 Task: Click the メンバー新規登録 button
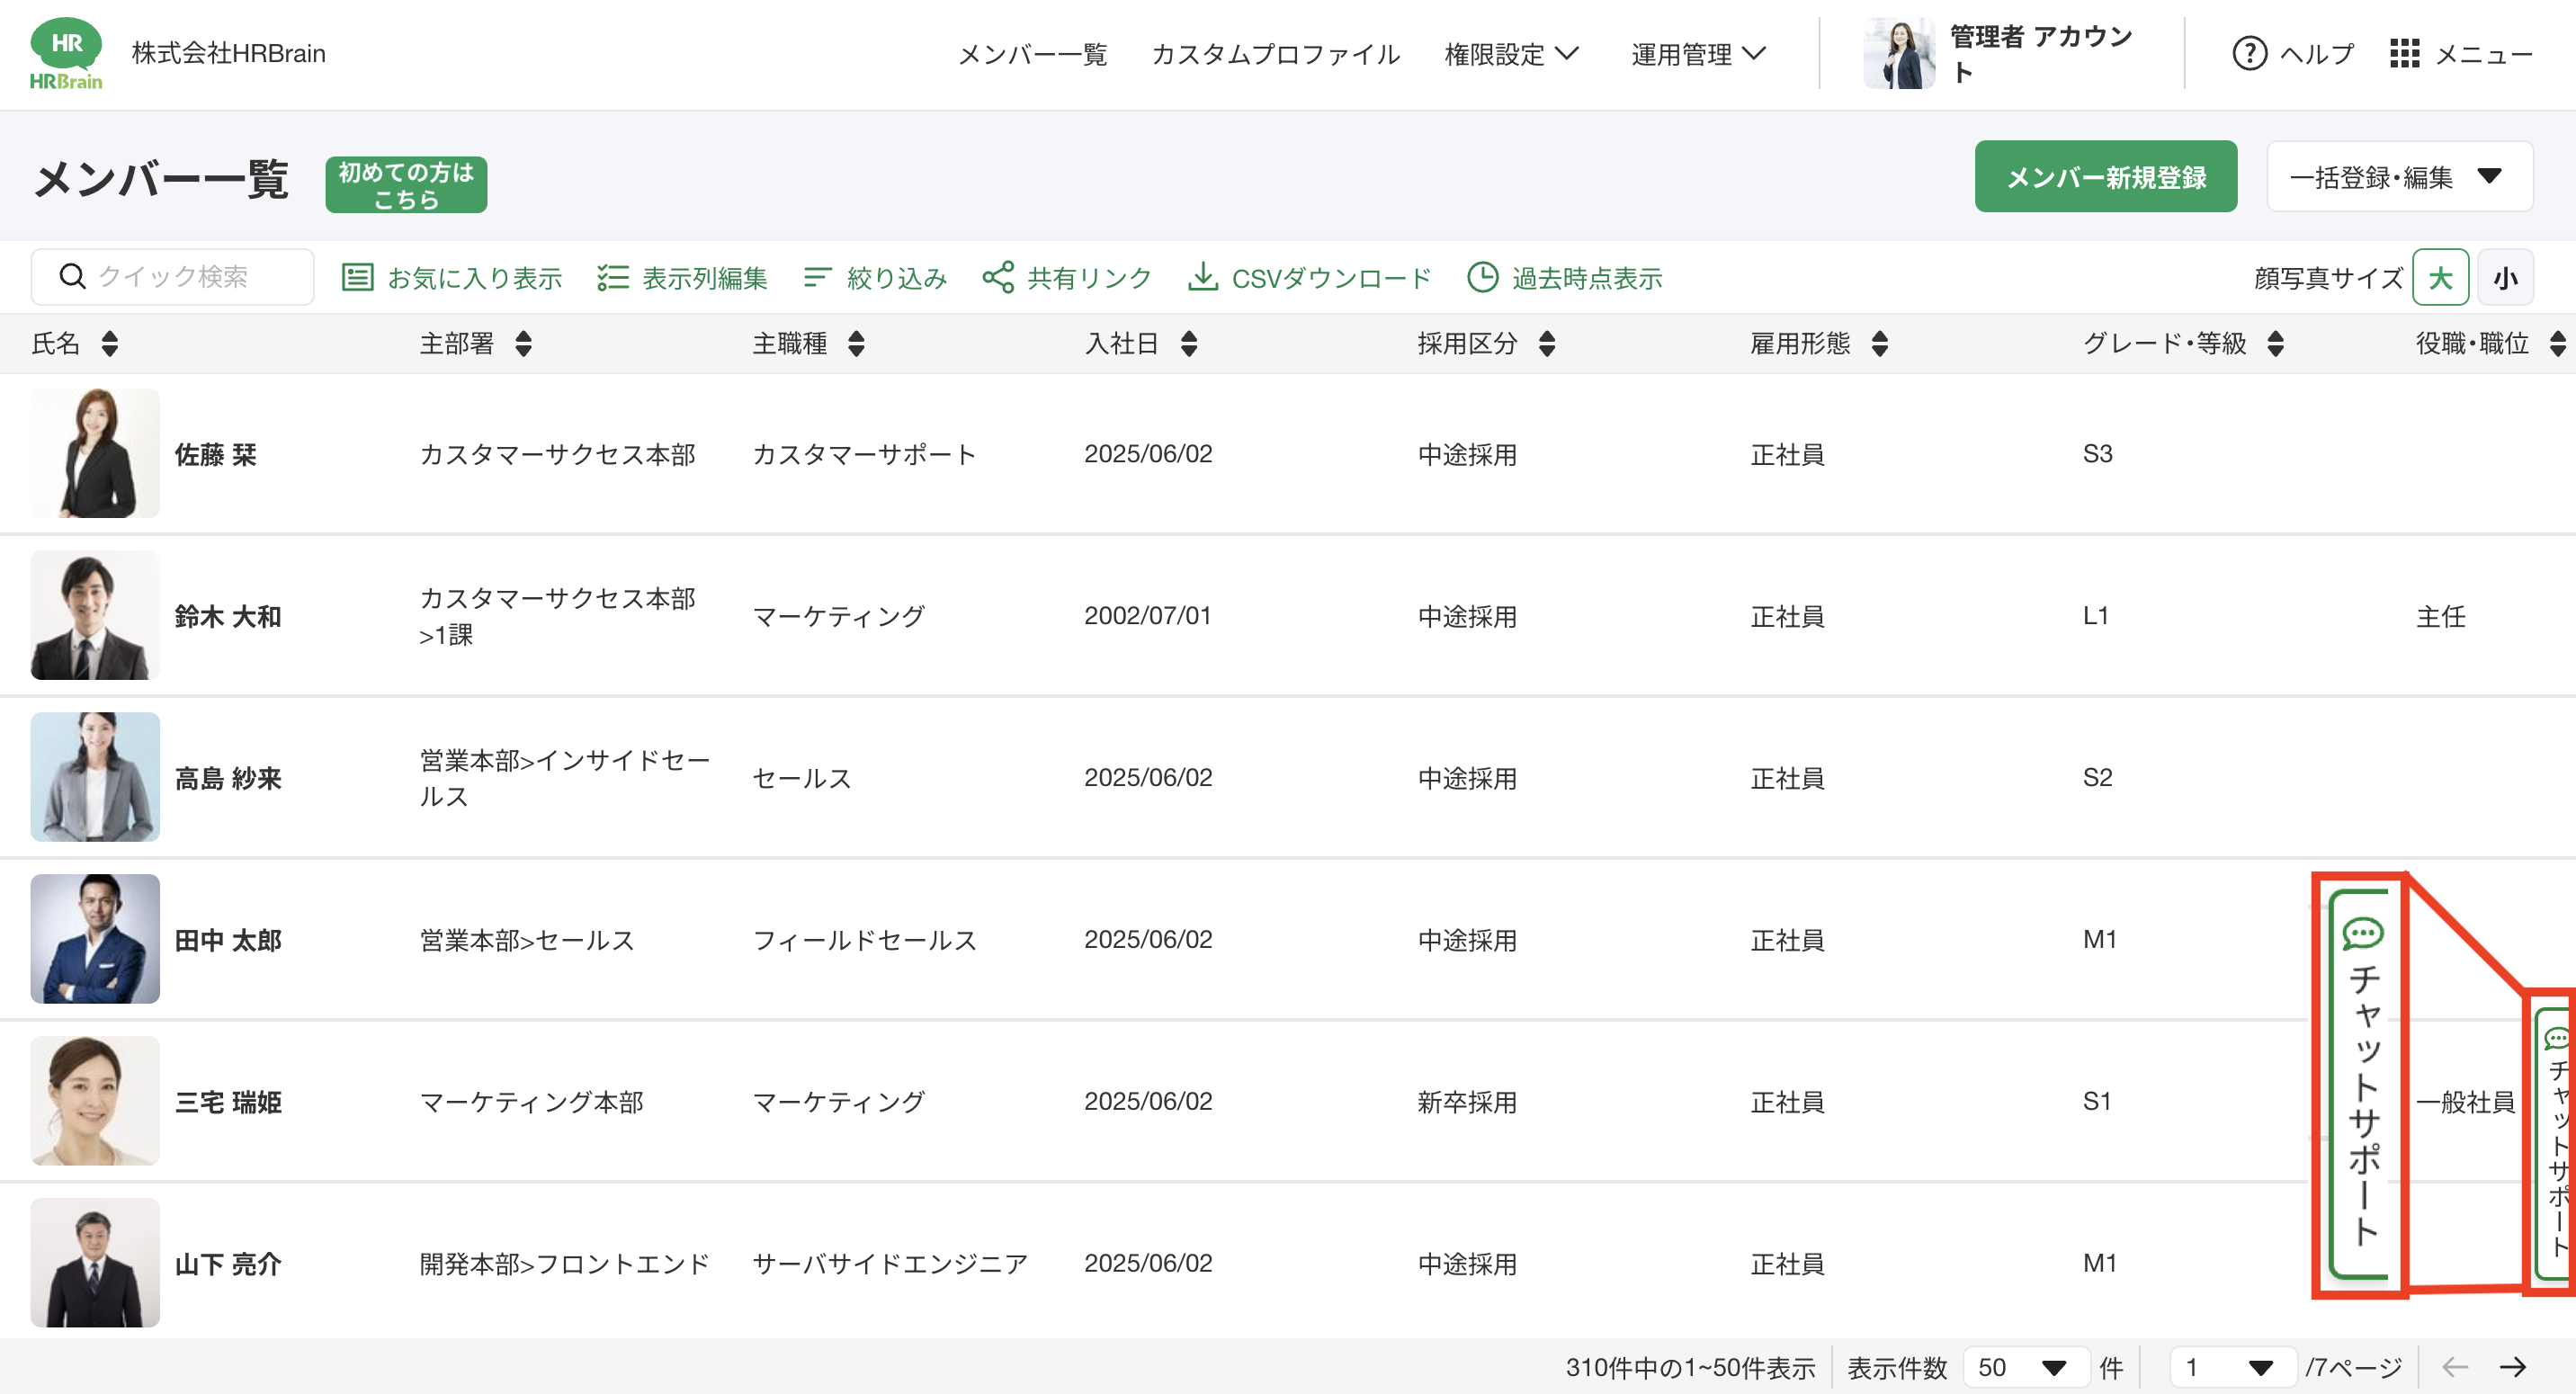2105,177
